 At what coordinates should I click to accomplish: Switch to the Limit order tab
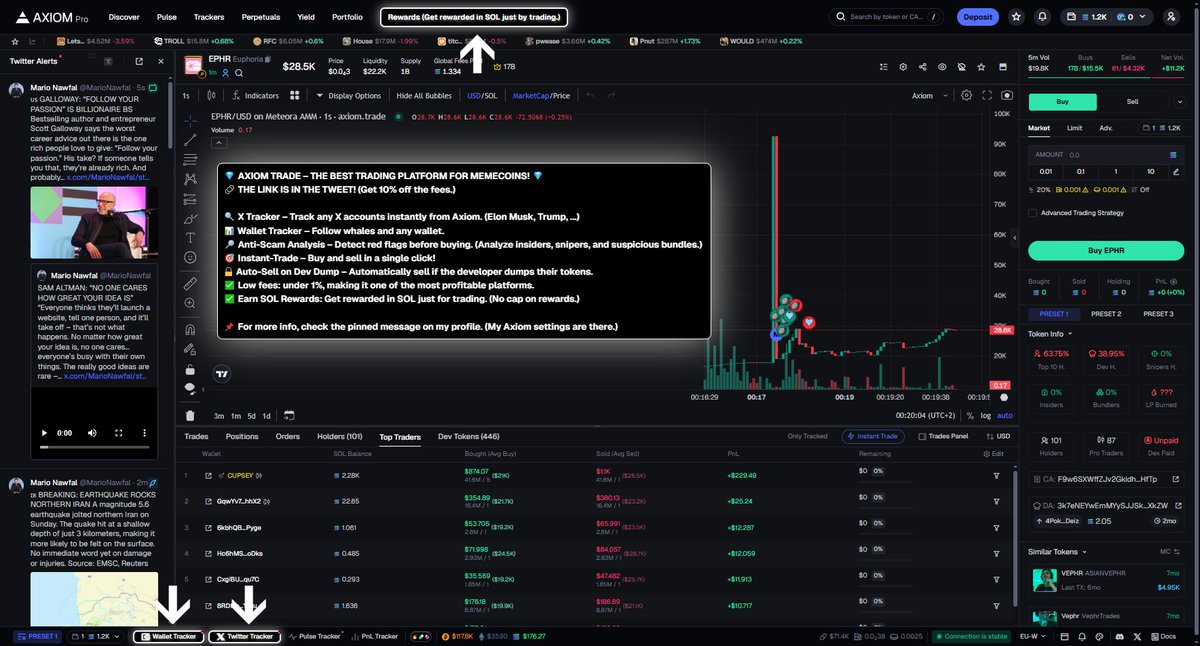(1074, 128)
